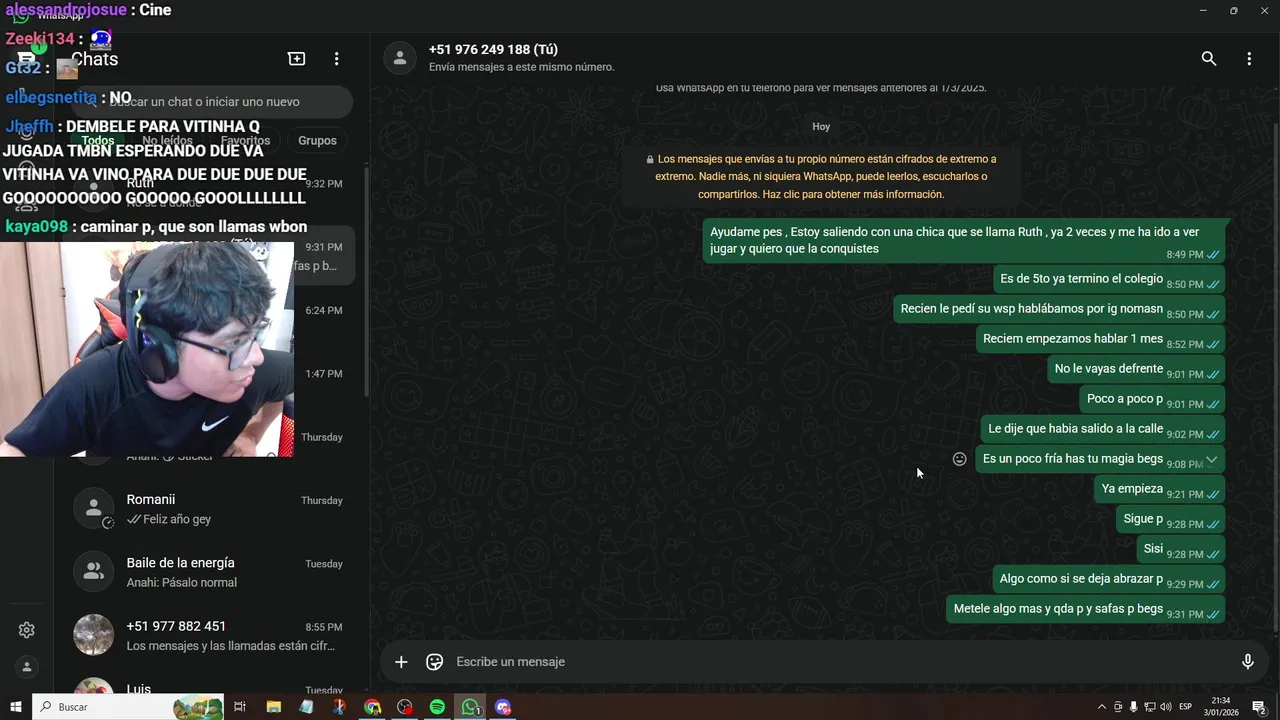Click the 'Sigue p' message
1280x720 pixels.
click(1171, 521)
